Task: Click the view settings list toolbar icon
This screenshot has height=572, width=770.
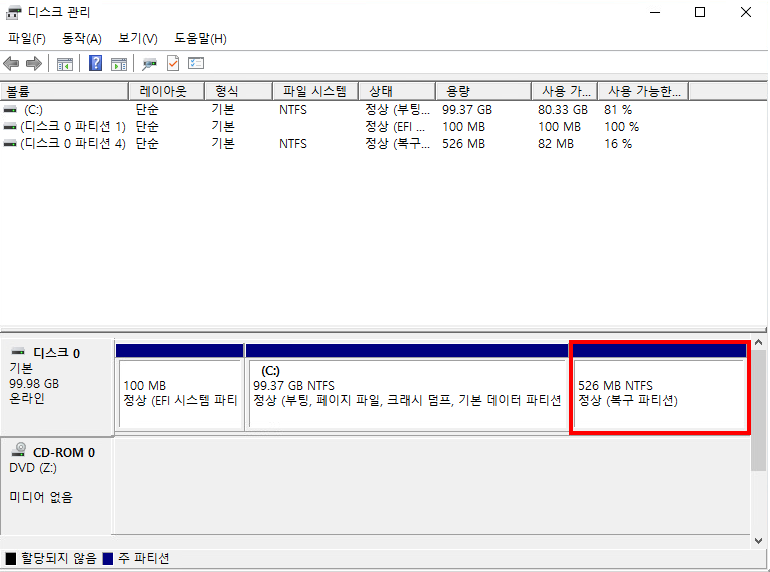Action: [x=196, y=63]
